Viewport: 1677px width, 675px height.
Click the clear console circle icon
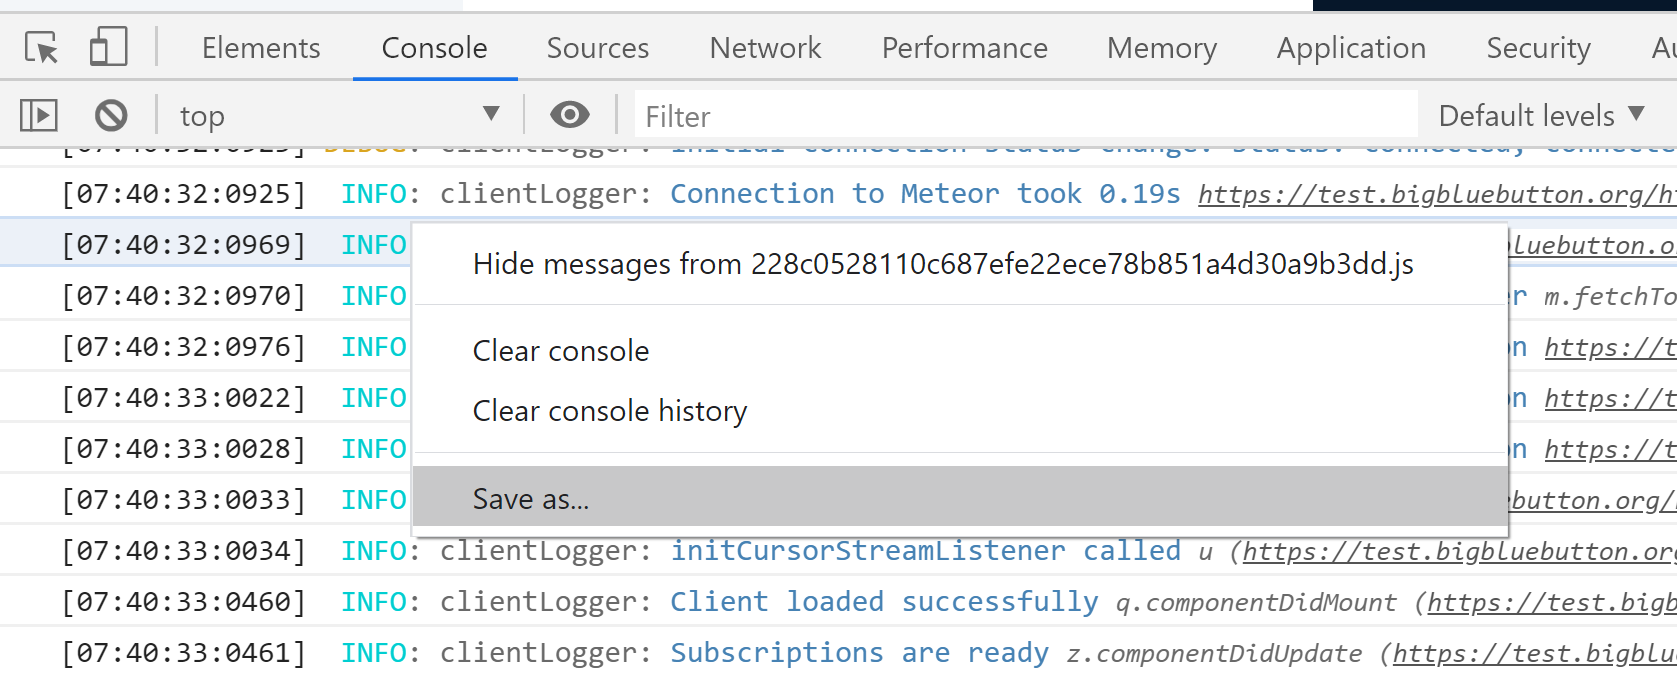pyautogui.click(x=111, y=116)
